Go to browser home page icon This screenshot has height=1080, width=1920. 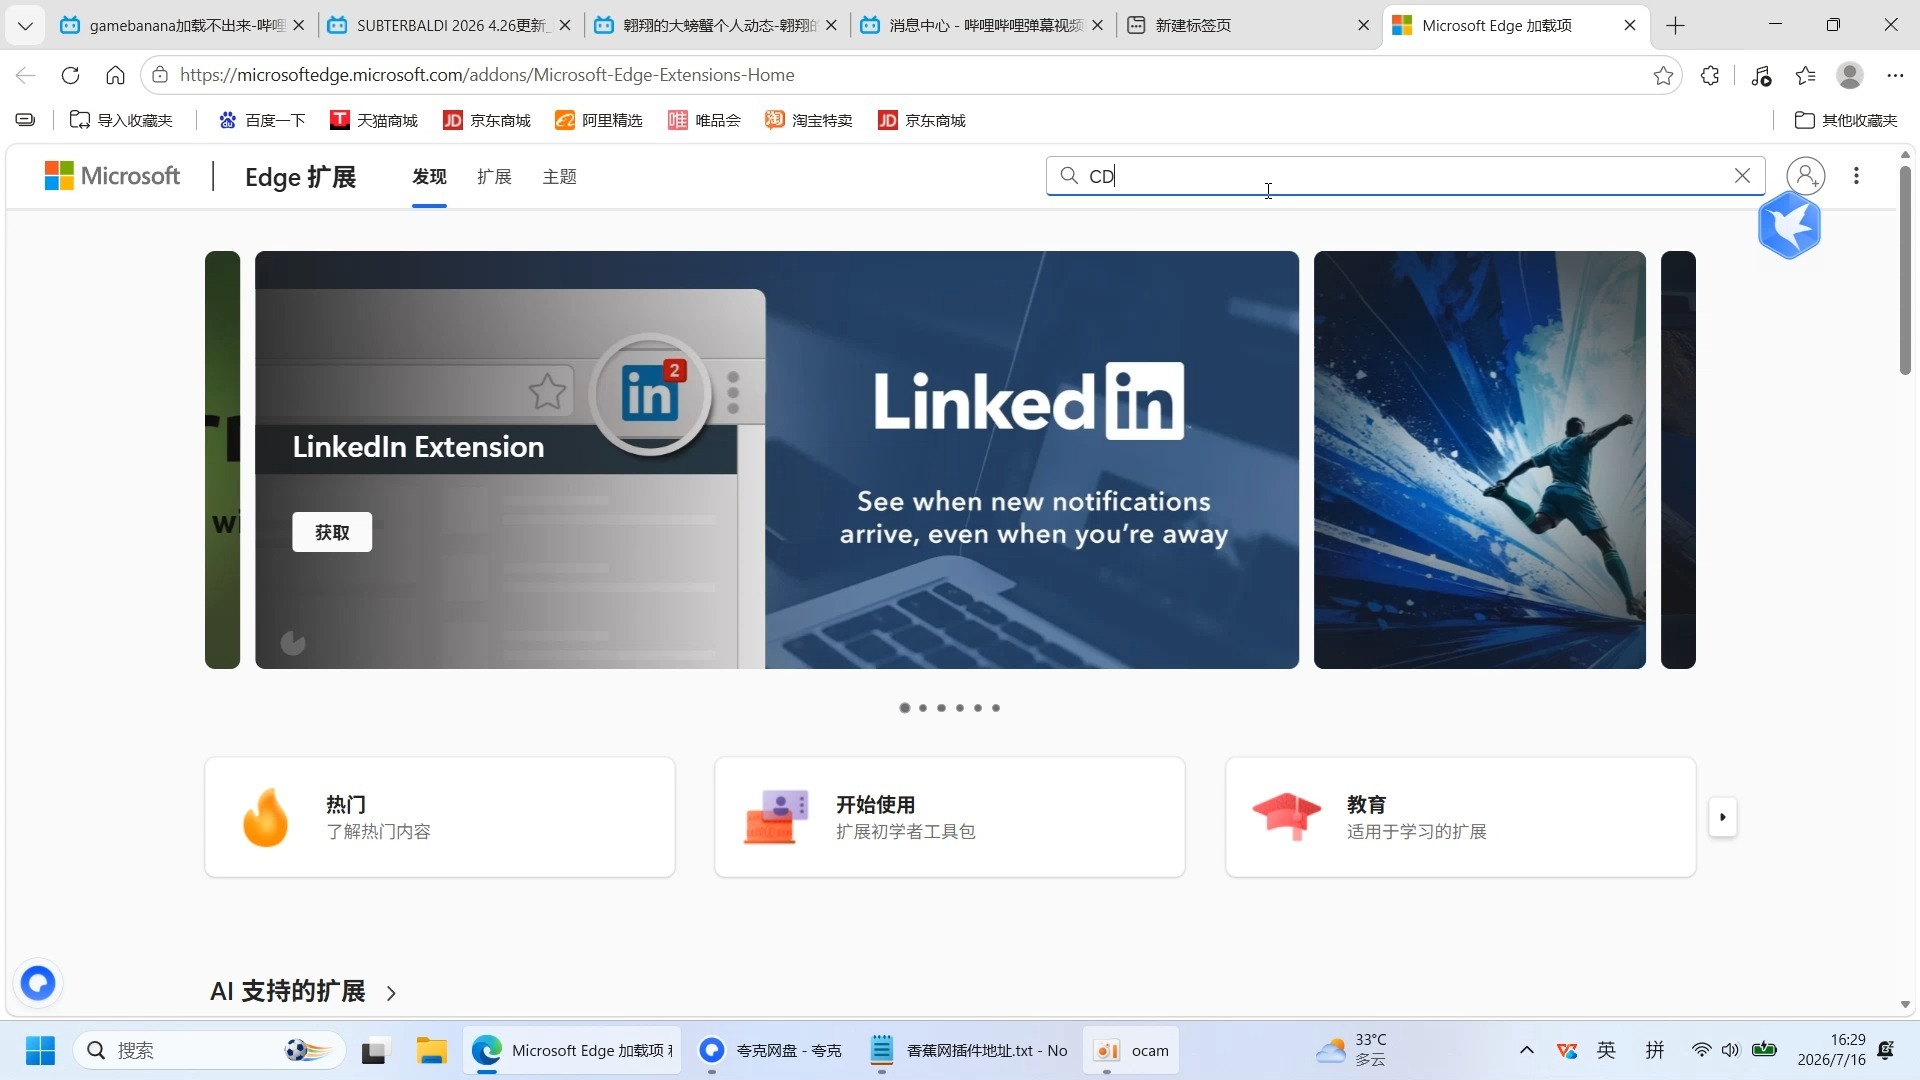point(115,75)
